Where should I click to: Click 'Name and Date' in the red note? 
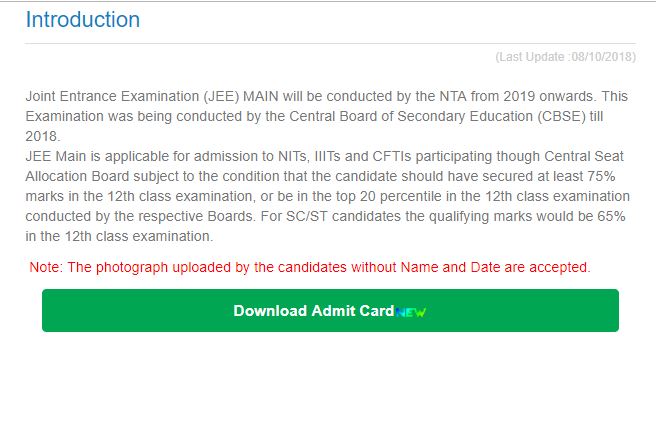click(x=450, y=267)
